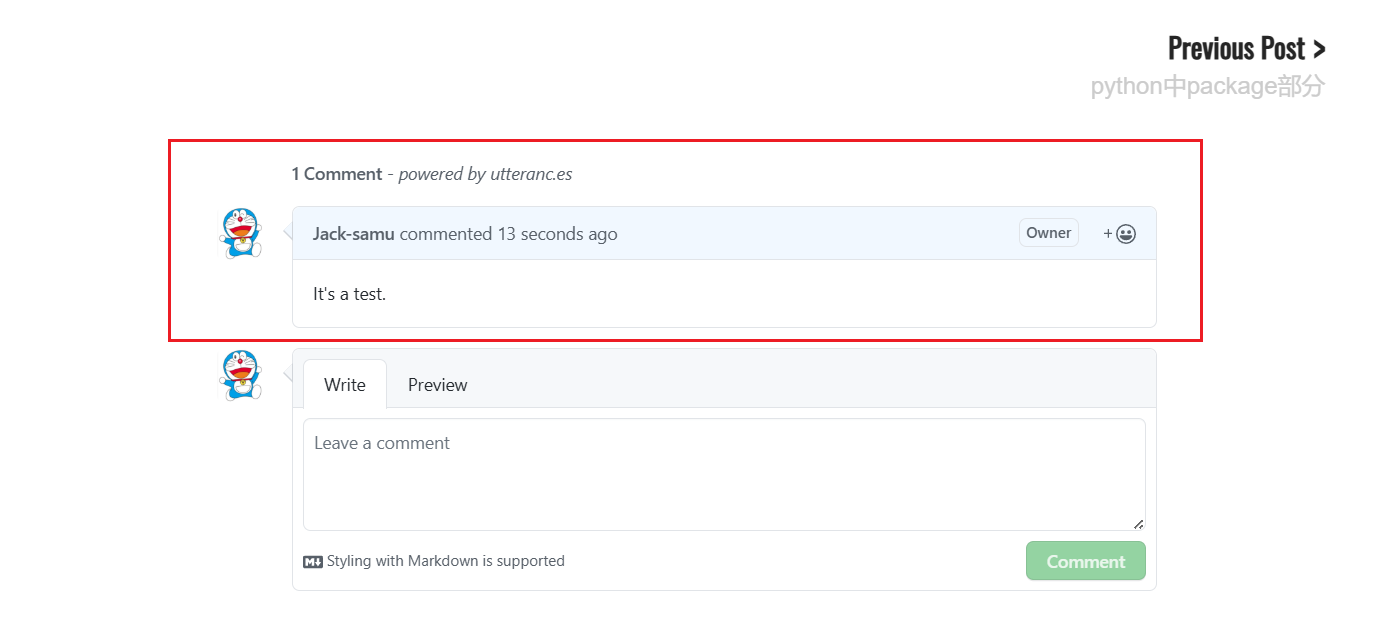This screenshot has width=1377, height=637.
Task: Click the "13 seconds ago" timestamp
Action: [x=557, y=234]
